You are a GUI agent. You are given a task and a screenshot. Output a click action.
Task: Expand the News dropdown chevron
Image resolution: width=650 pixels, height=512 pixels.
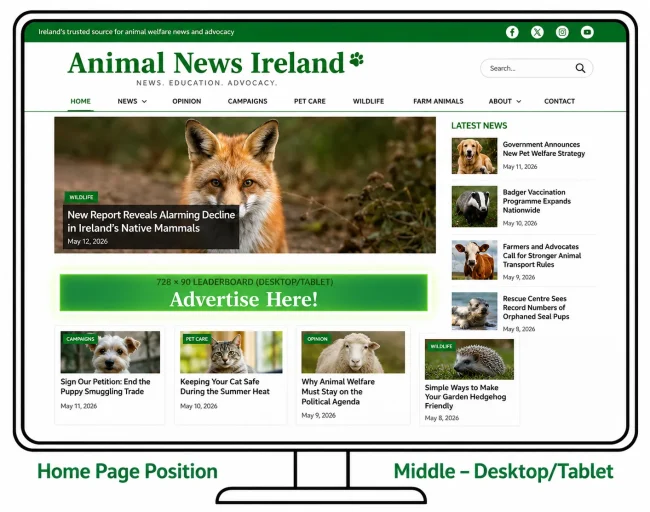[144, 102]
